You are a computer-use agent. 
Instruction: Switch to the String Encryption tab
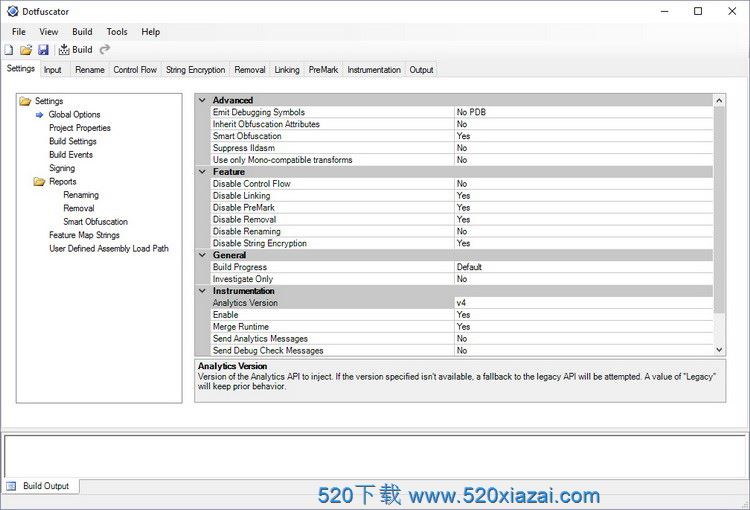(195, 70)
